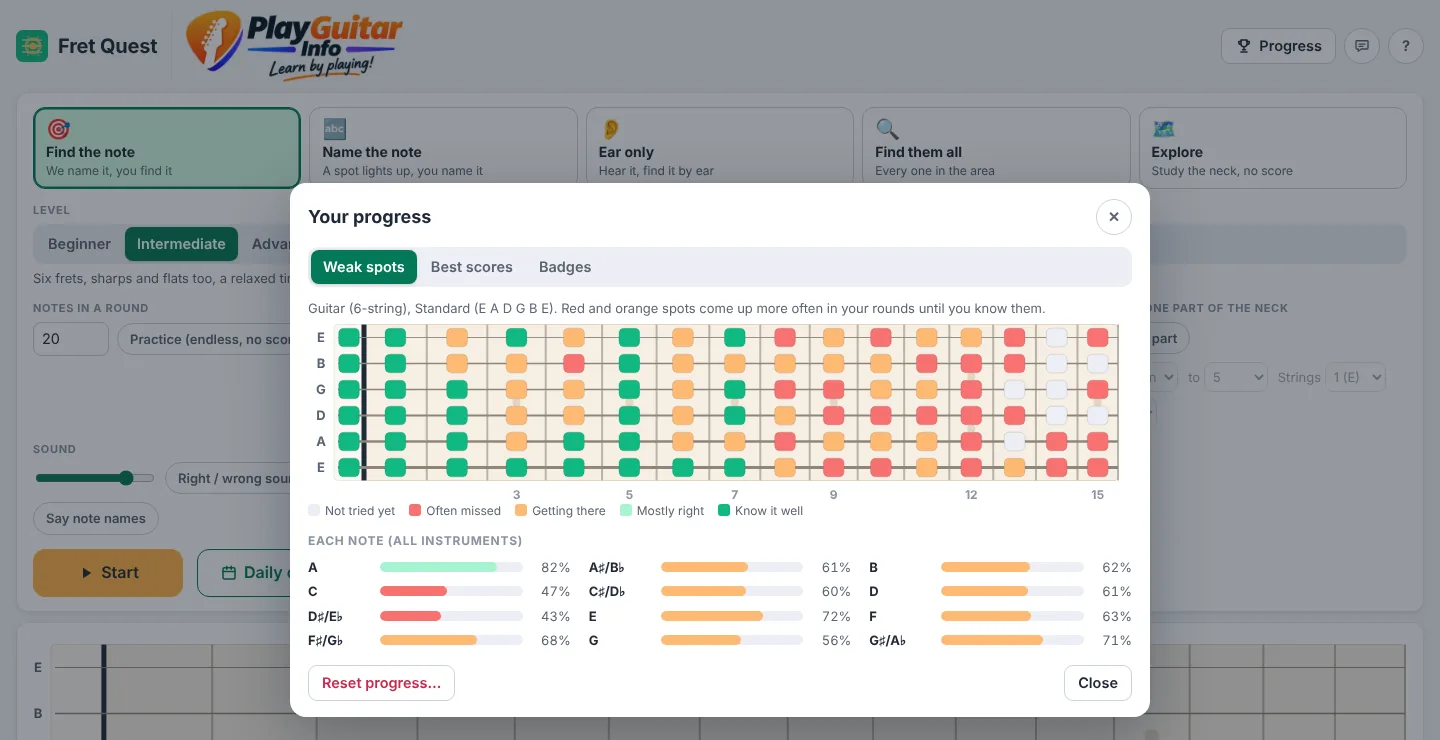Image resolution: width=1440 pixels, height=740 pixels.
Task: Click the 'EACH NOTE (ALL INSTRUMENTS)' heading
Action: click(x=415, y=541)
